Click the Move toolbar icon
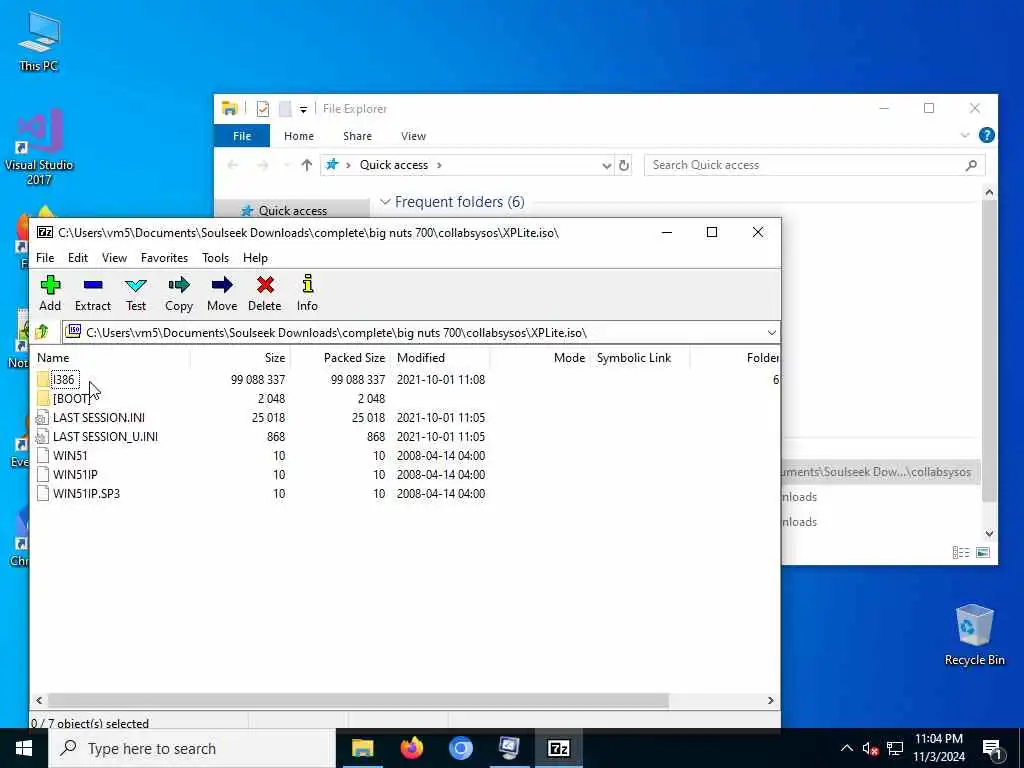Screen dimensions: 1024x768 (222, 293)
